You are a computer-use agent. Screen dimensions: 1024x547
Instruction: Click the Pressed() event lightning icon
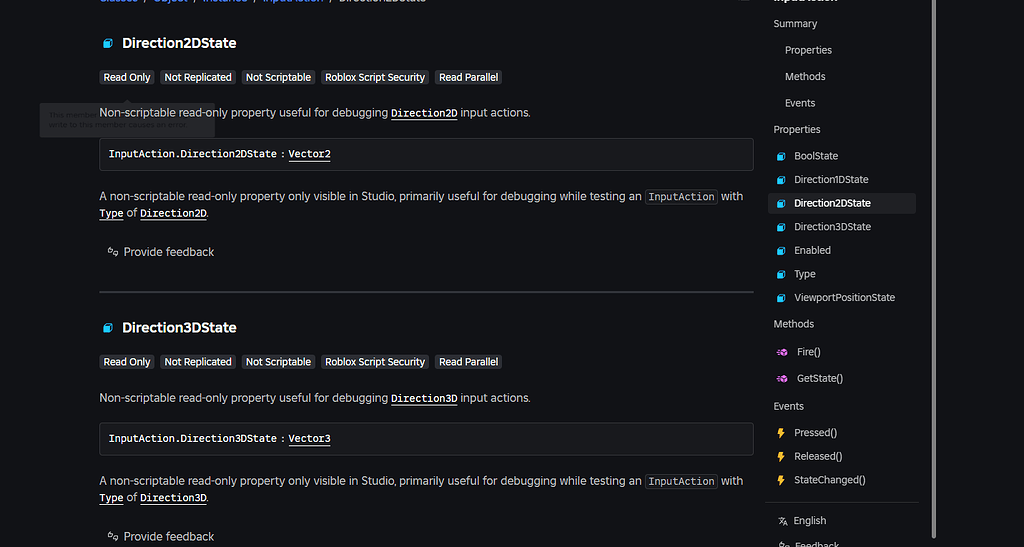[781, 433]
